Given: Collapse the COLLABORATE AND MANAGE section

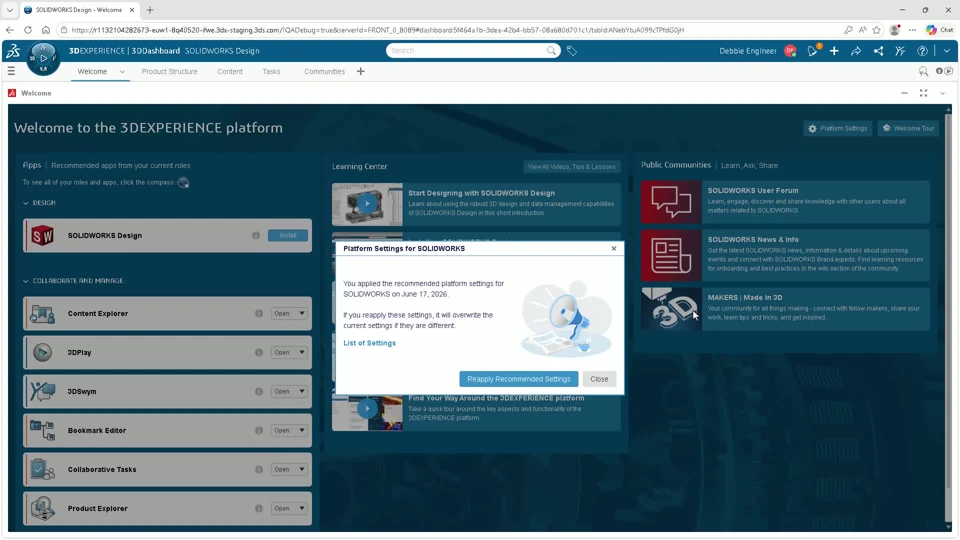Looking at the screenshot, I should pyautogui.click(x=26, y=281).
